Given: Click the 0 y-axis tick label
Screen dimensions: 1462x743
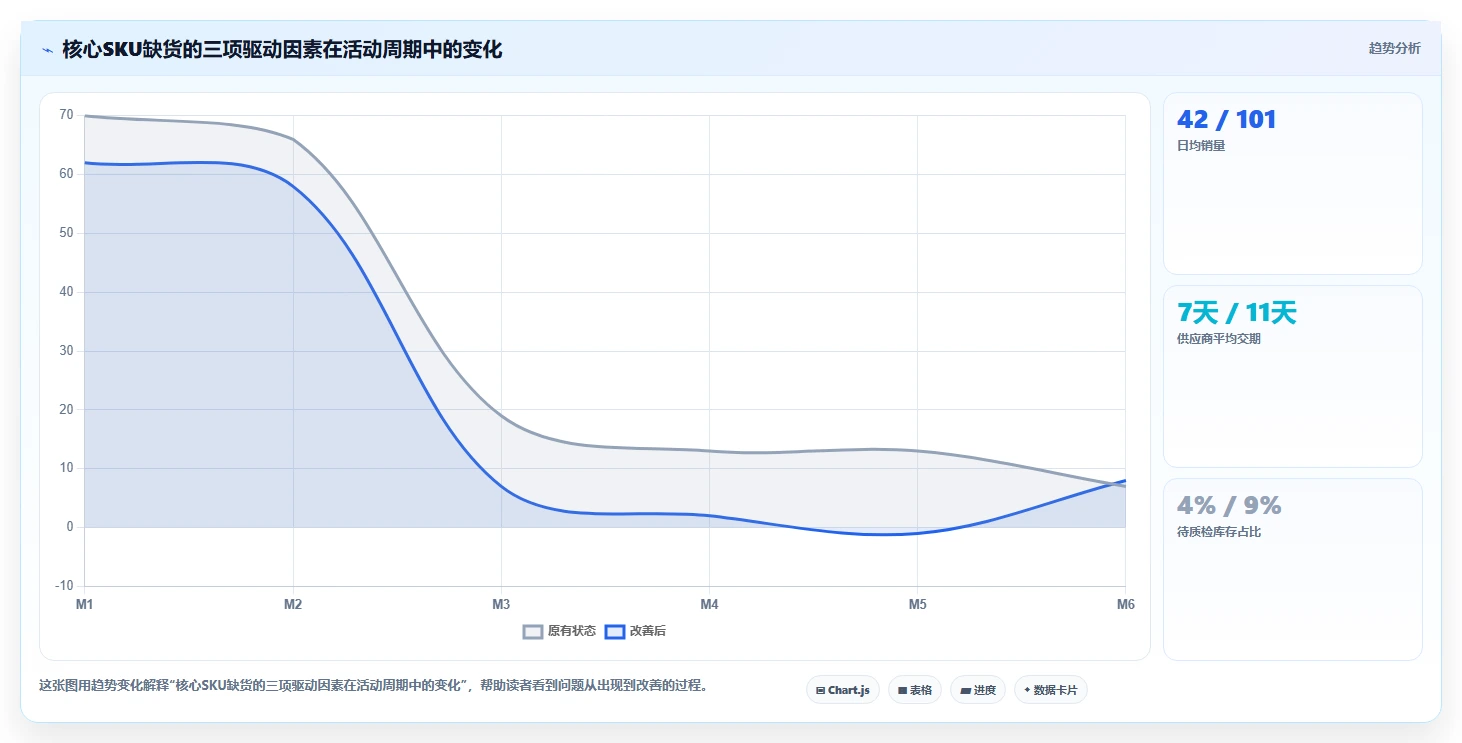Looking at the screenshot, I should (x=70, y=527).
